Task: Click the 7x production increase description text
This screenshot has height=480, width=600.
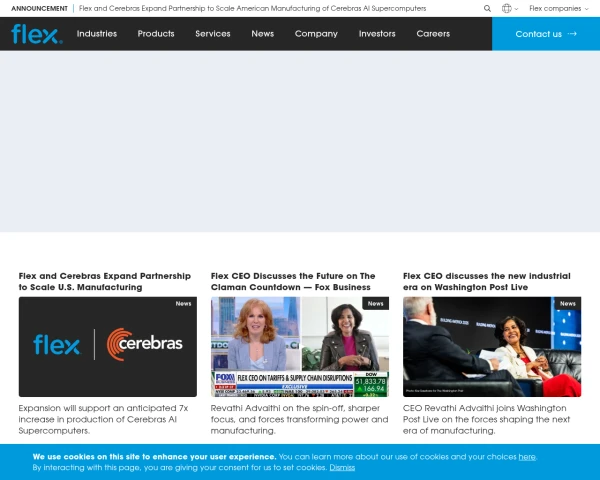Action: 103,419
